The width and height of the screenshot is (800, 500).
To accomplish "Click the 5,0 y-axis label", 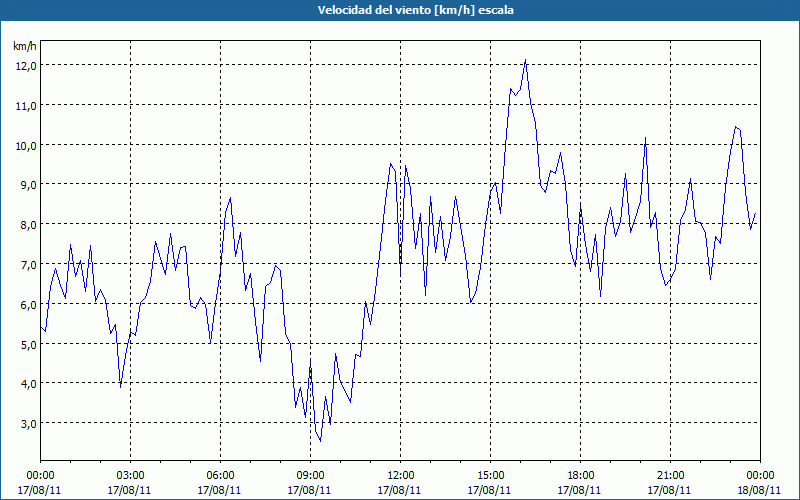I will click(28, 344).
